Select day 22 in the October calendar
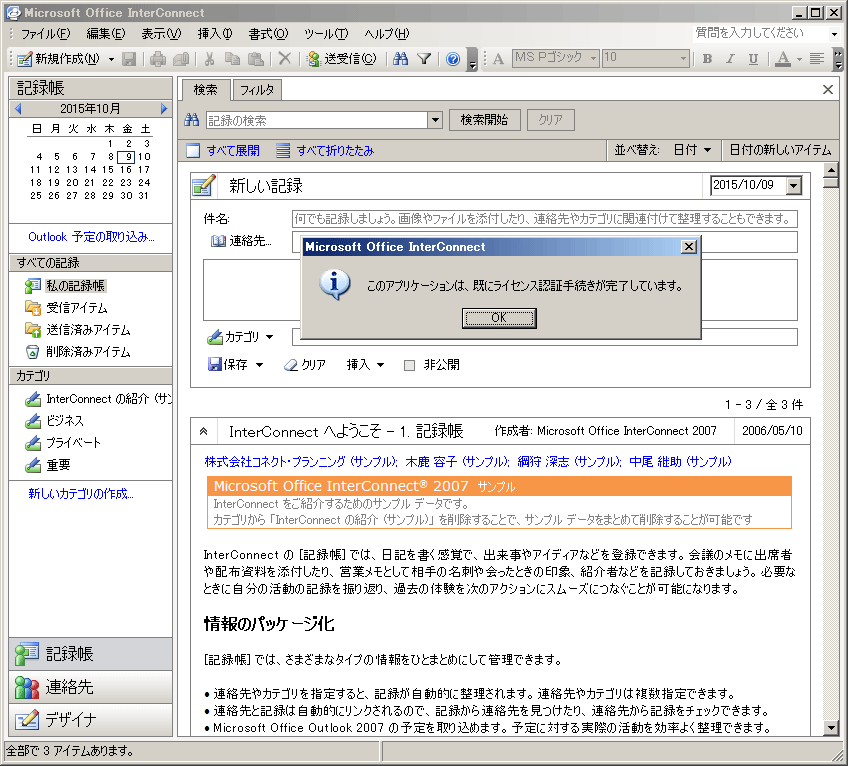Screen dimensions: 848x766 [x=108, y=183]
